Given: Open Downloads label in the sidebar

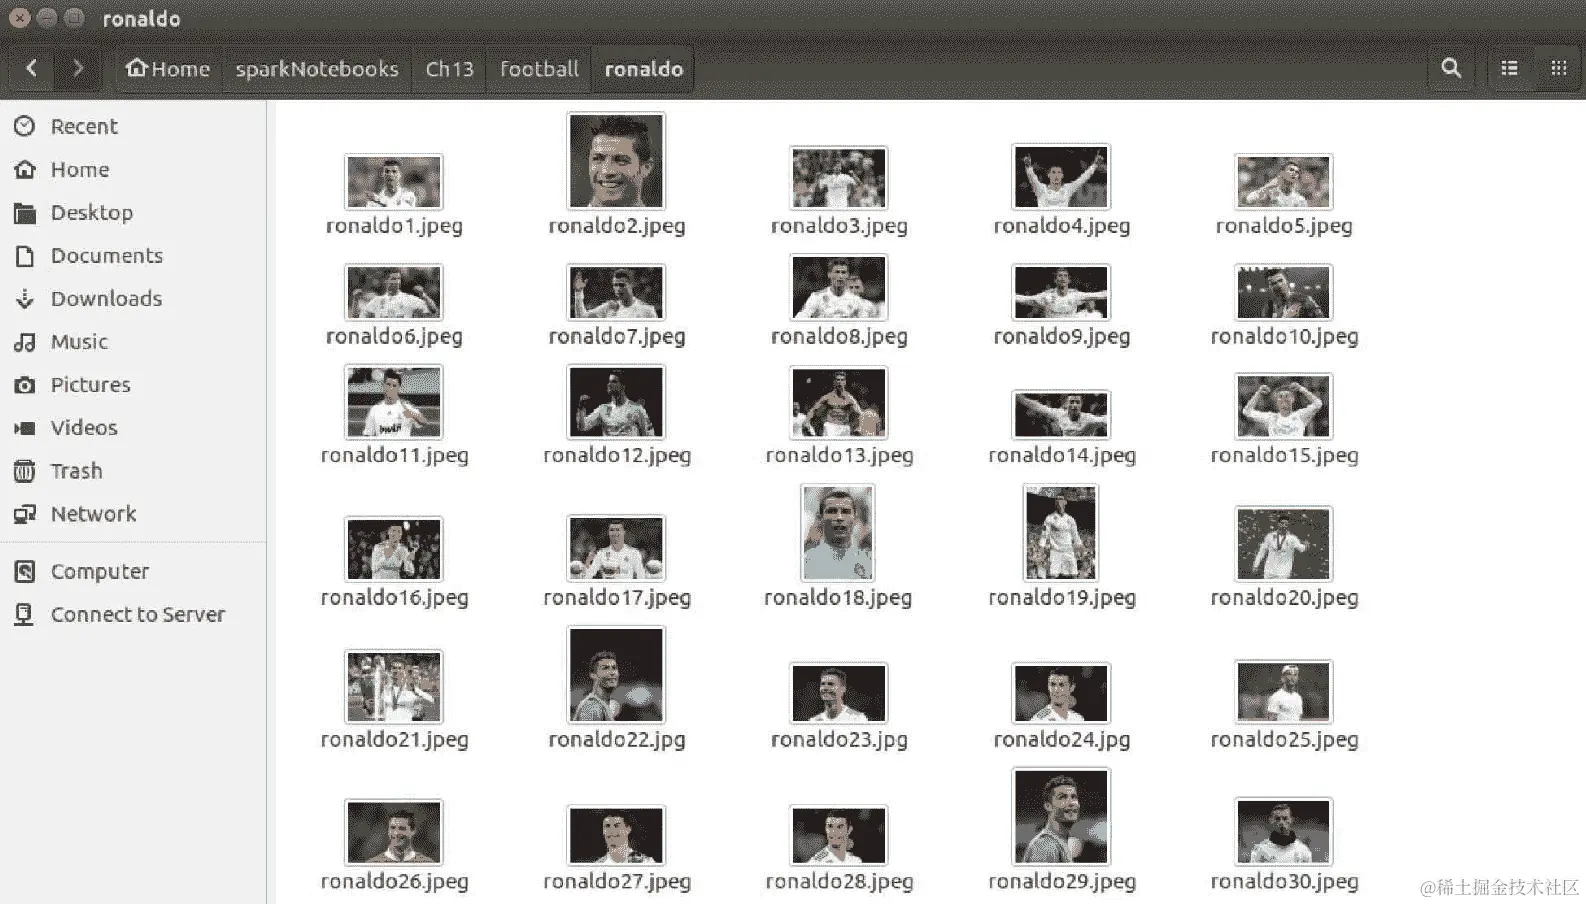Looking at the screenshot, I should tap(106, 298).
